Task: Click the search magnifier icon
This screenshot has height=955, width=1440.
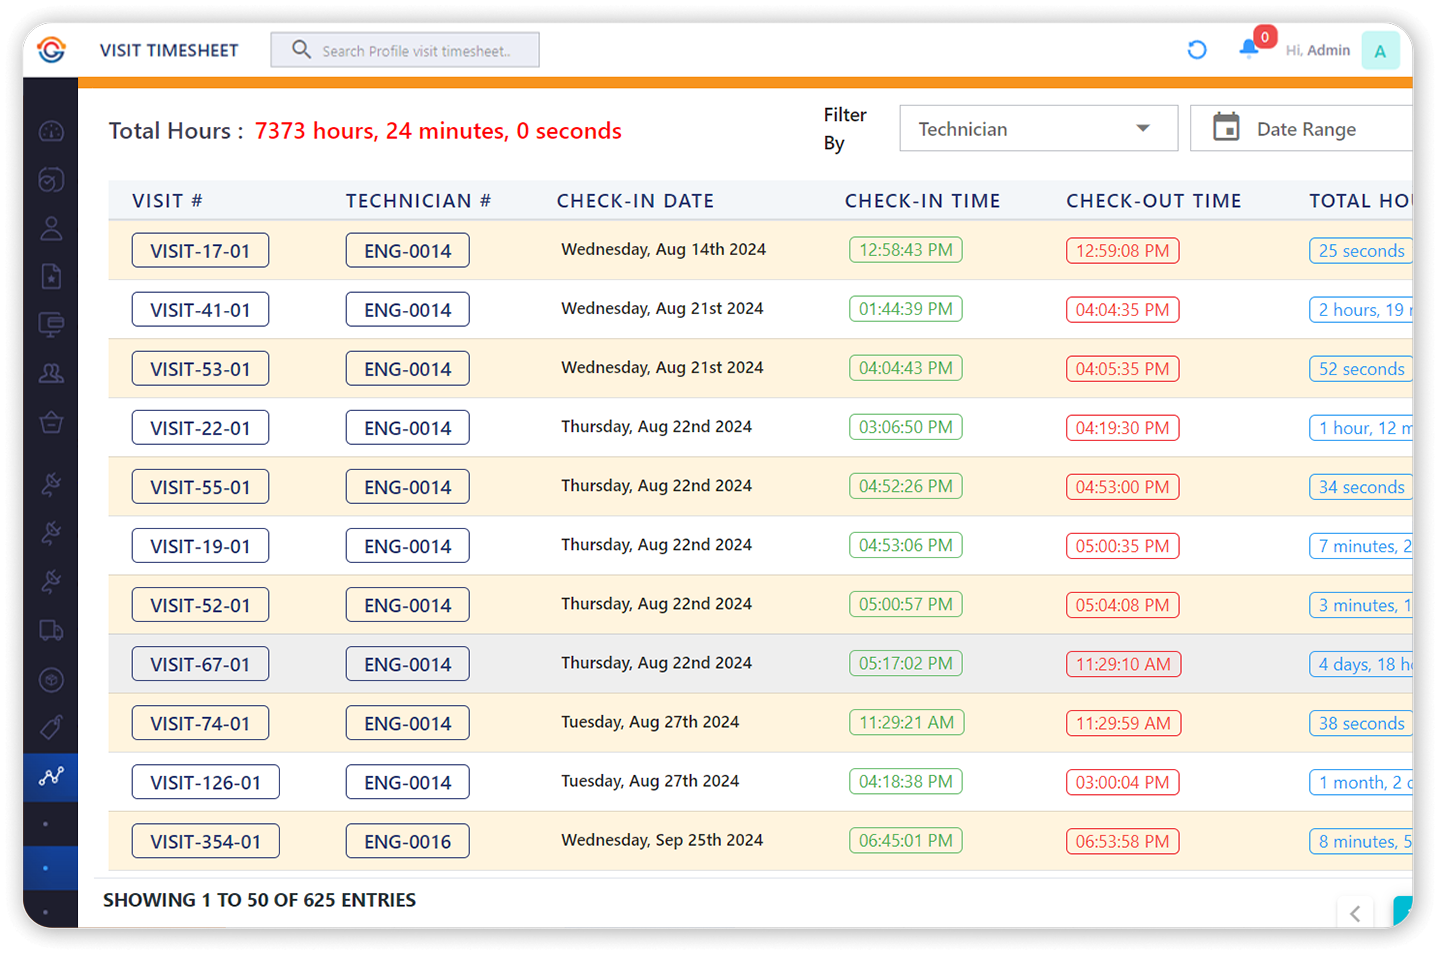Action: [301, 49]
